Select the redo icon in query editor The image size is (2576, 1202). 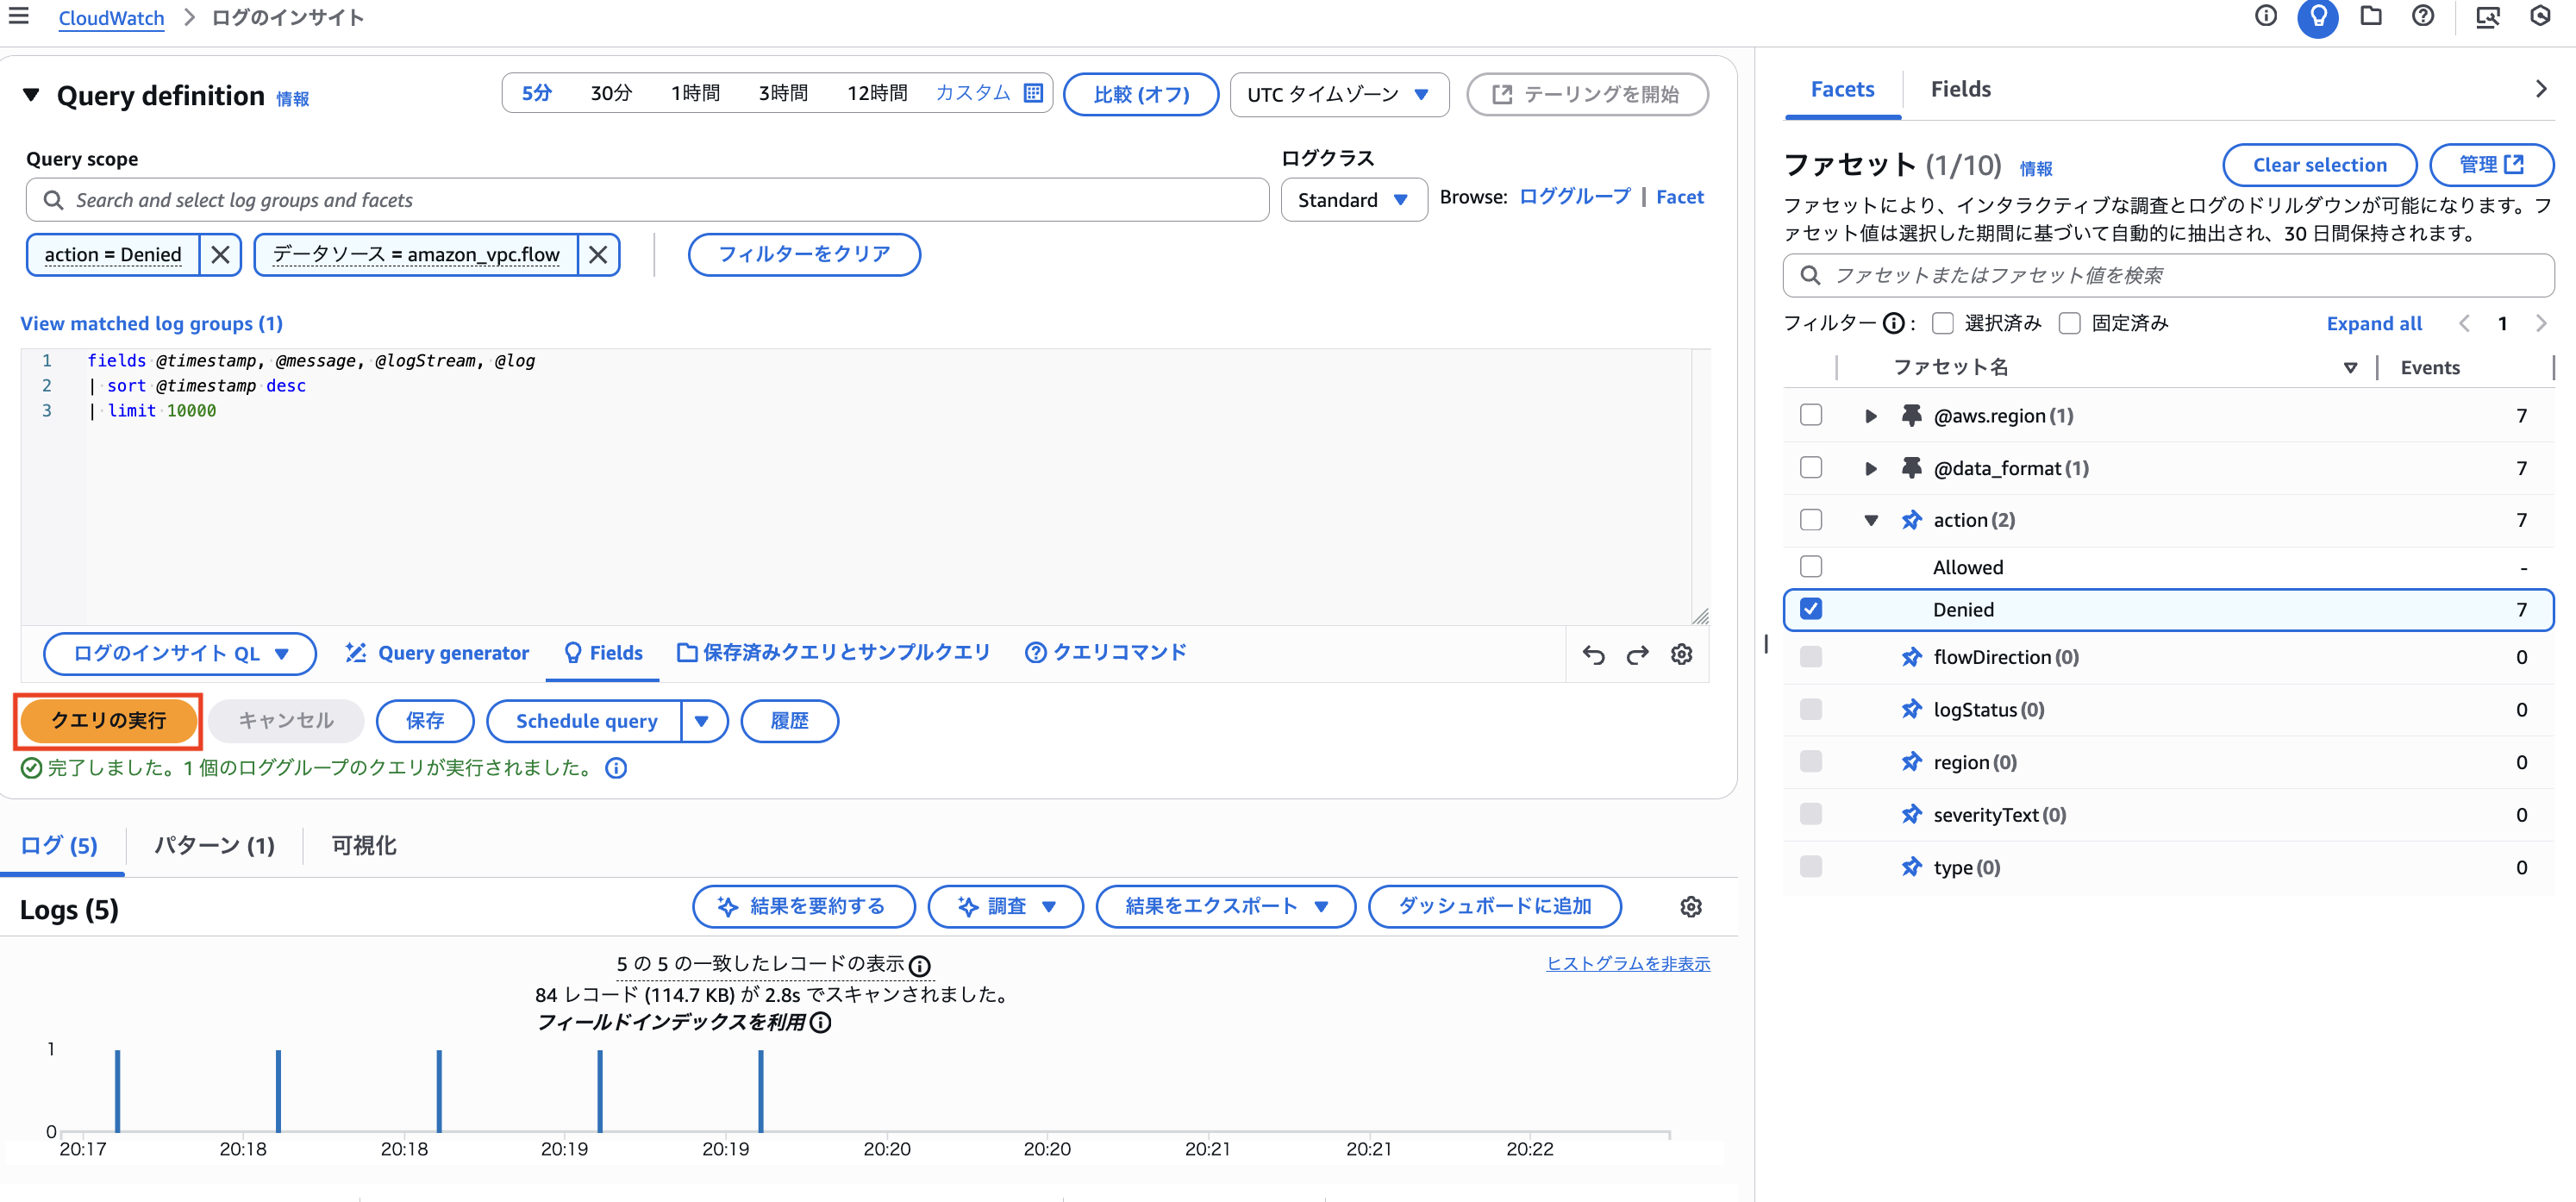[x=1638, y=654]
